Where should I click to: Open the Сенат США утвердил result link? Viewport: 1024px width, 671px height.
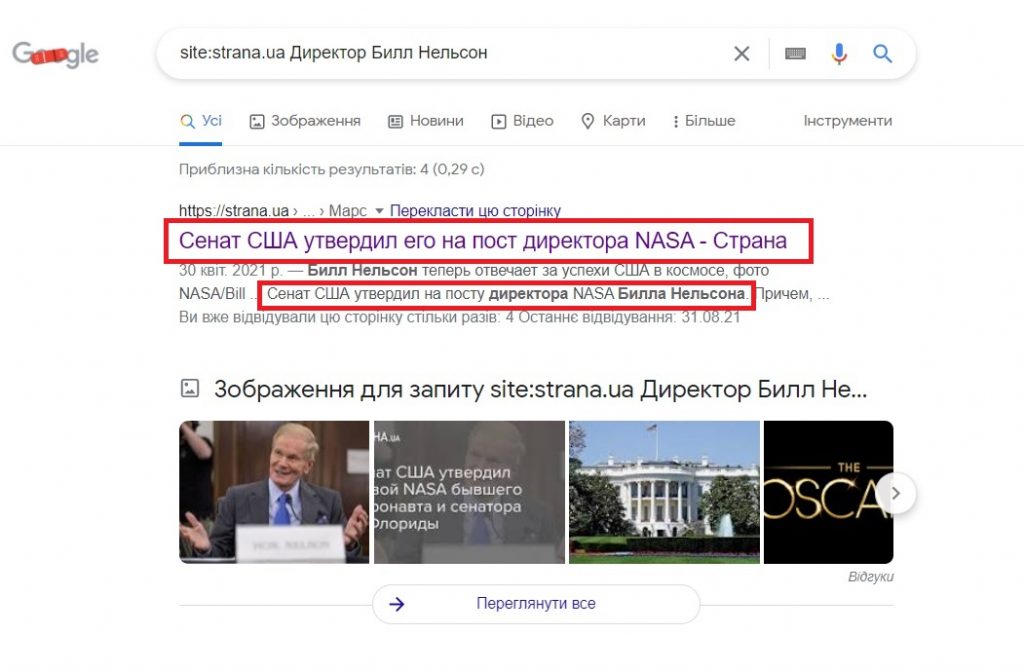coord(483,240)
